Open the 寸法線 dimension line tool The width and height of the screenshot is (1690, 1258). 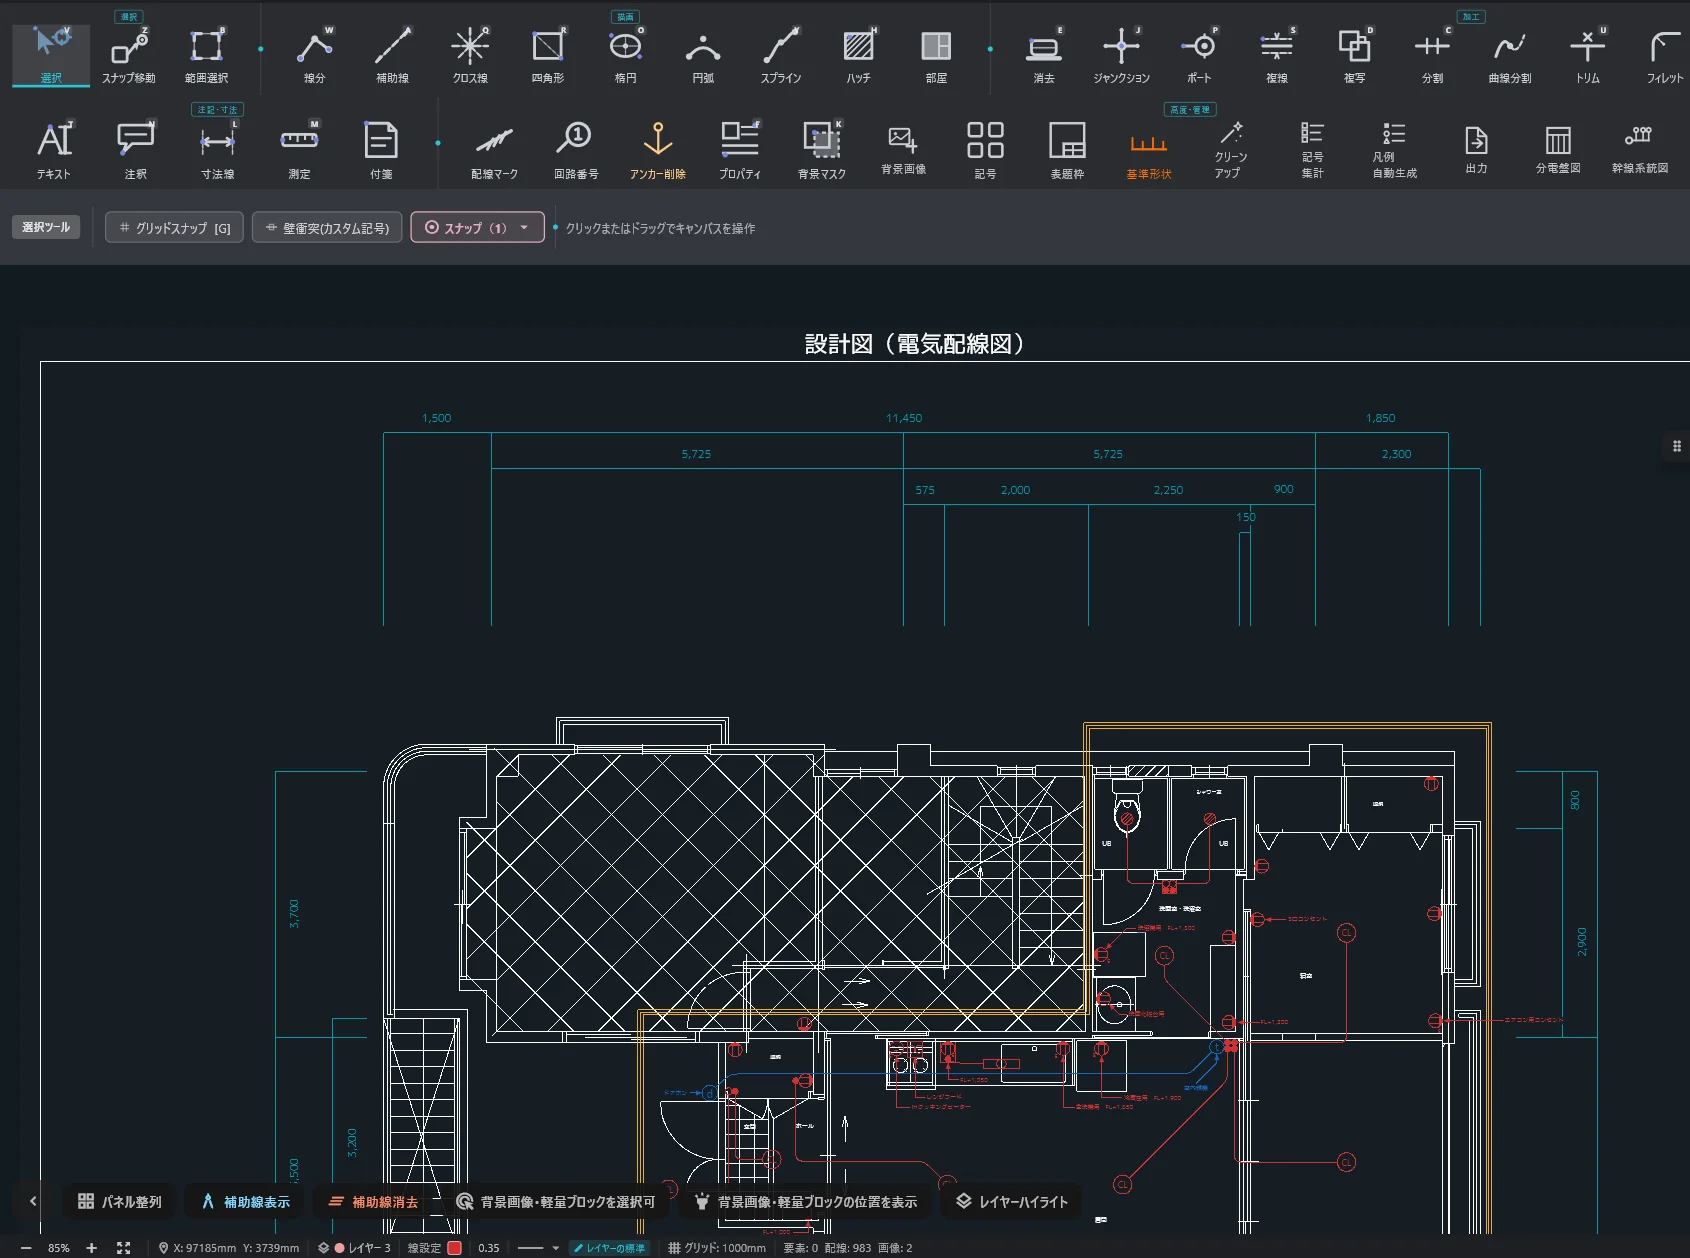[x=218, y=149]
